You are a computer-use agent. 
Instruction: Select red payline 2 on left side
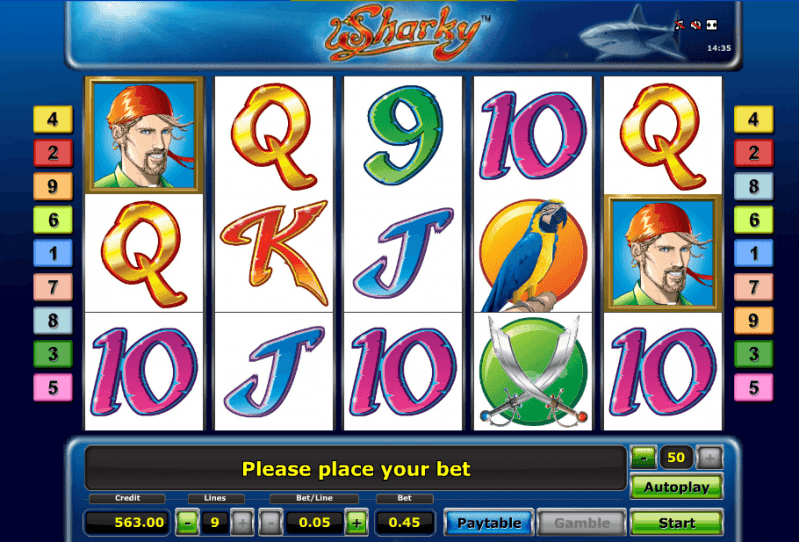tap(53, 153)
